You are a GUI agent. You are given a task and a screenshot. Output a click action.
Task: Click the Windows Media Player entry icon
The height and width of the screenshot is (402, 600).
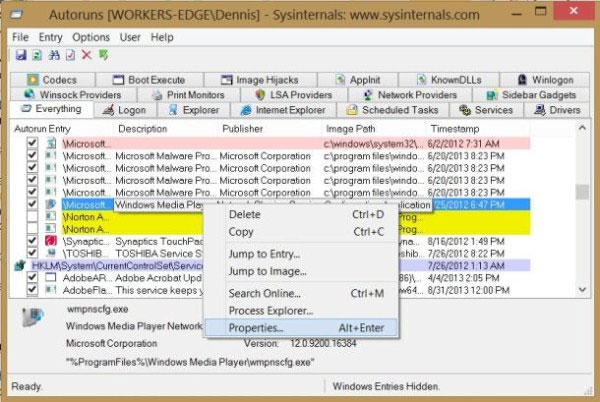tap(51, 204)
